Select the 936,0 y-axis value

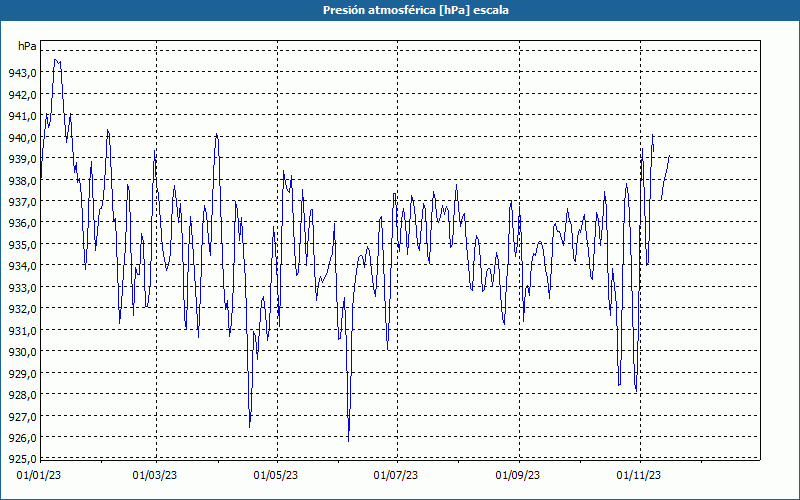(22, 223)
